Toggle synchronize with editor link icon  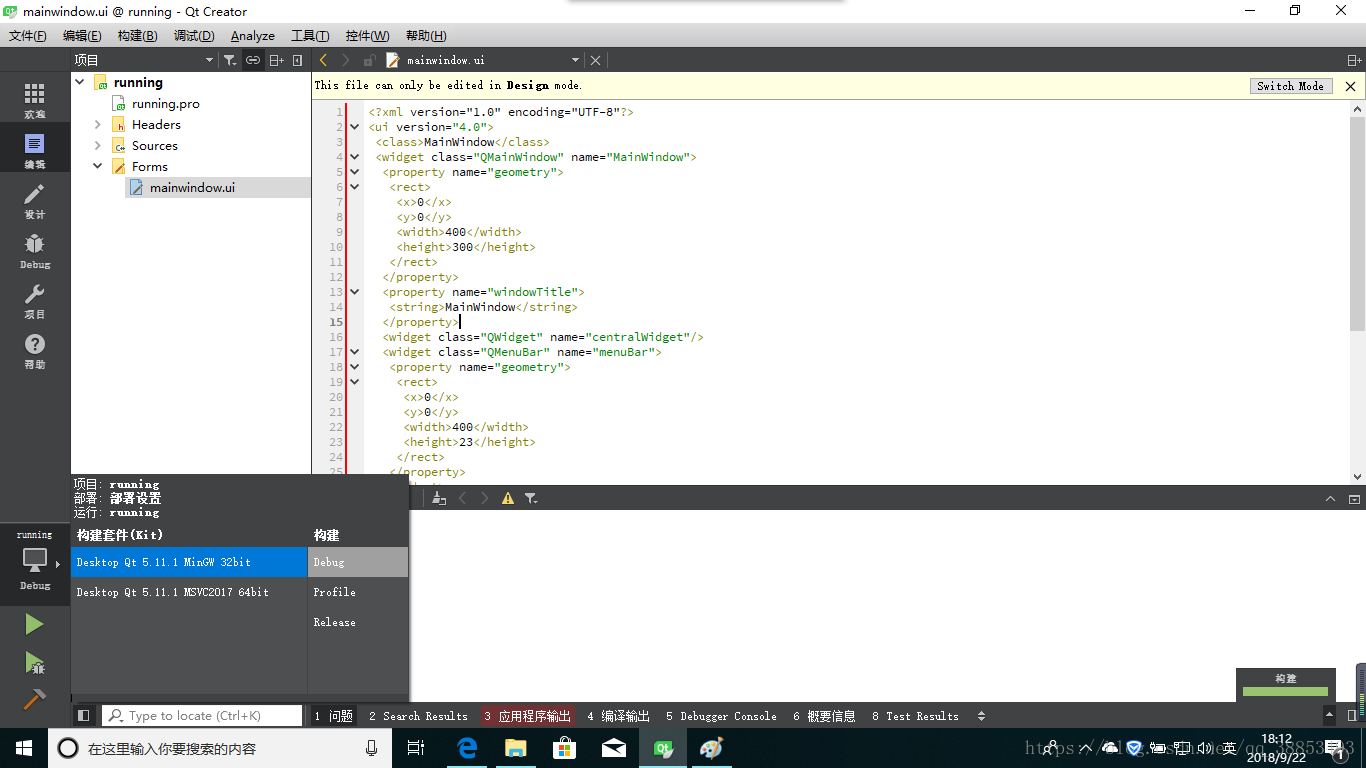253,60
